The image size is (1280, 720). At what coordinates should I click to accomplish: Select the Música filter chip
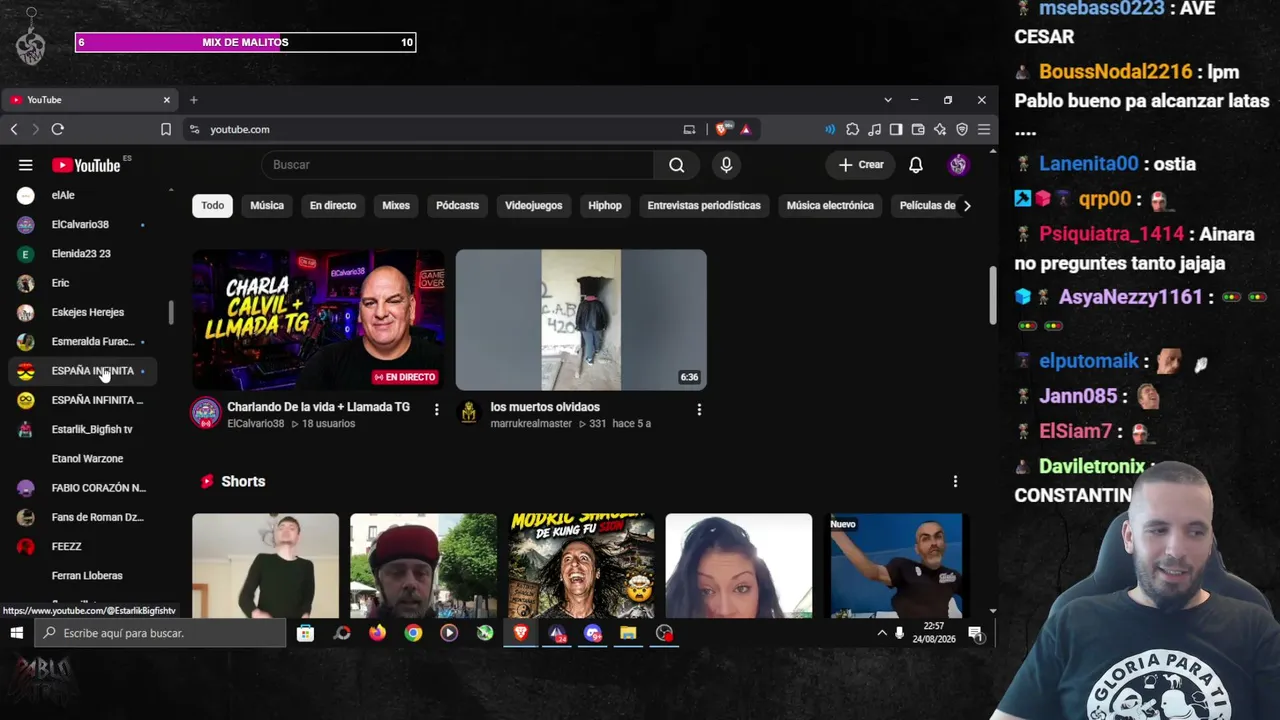click(x=267, y=206)
